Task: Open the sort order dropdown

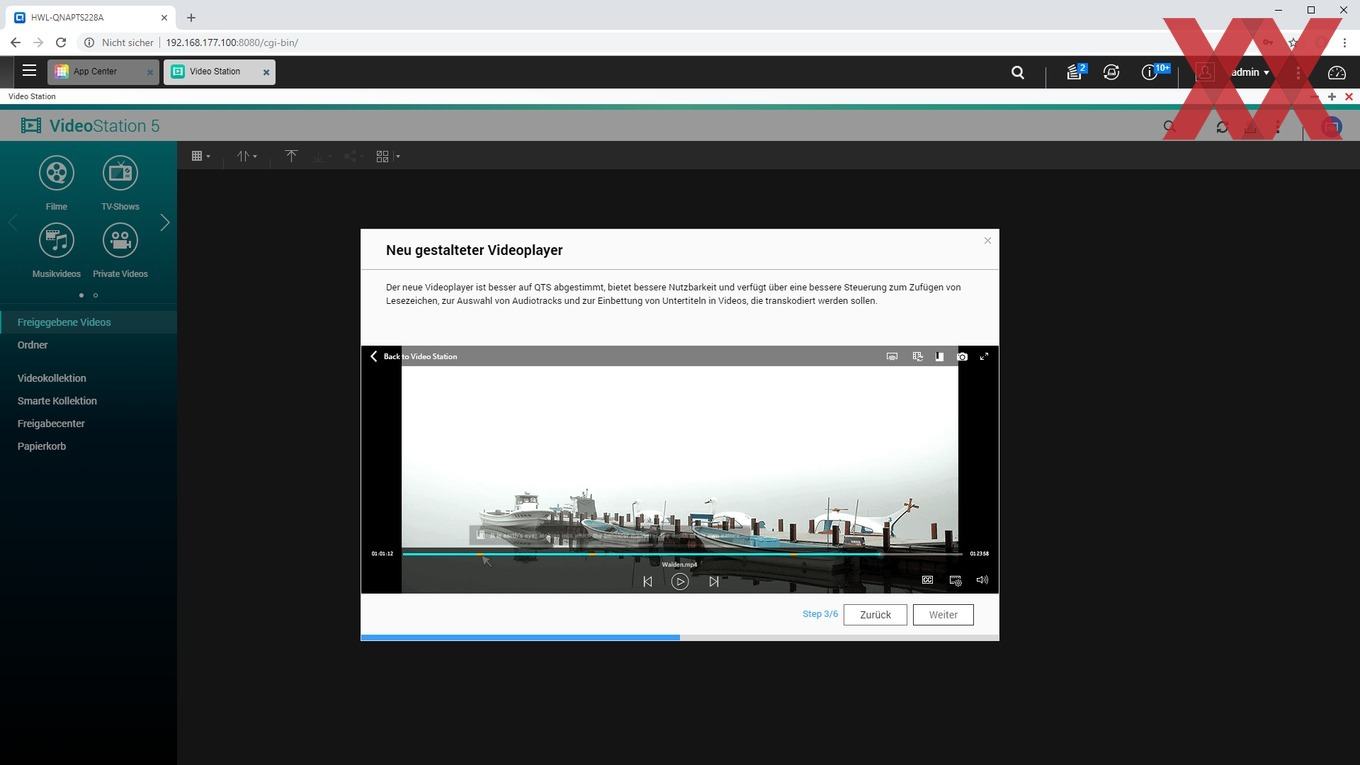Action: coord(247,156)
